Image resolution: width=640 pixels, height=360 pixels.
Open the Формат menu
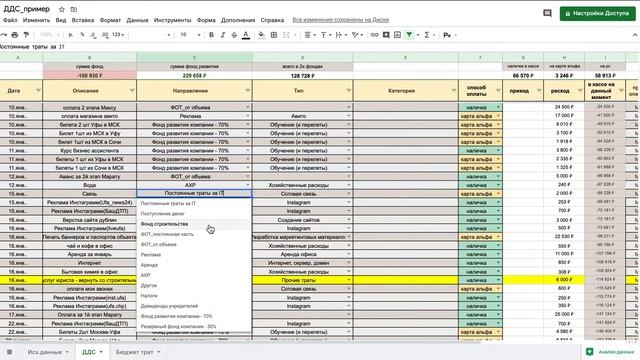click(110, 20)
